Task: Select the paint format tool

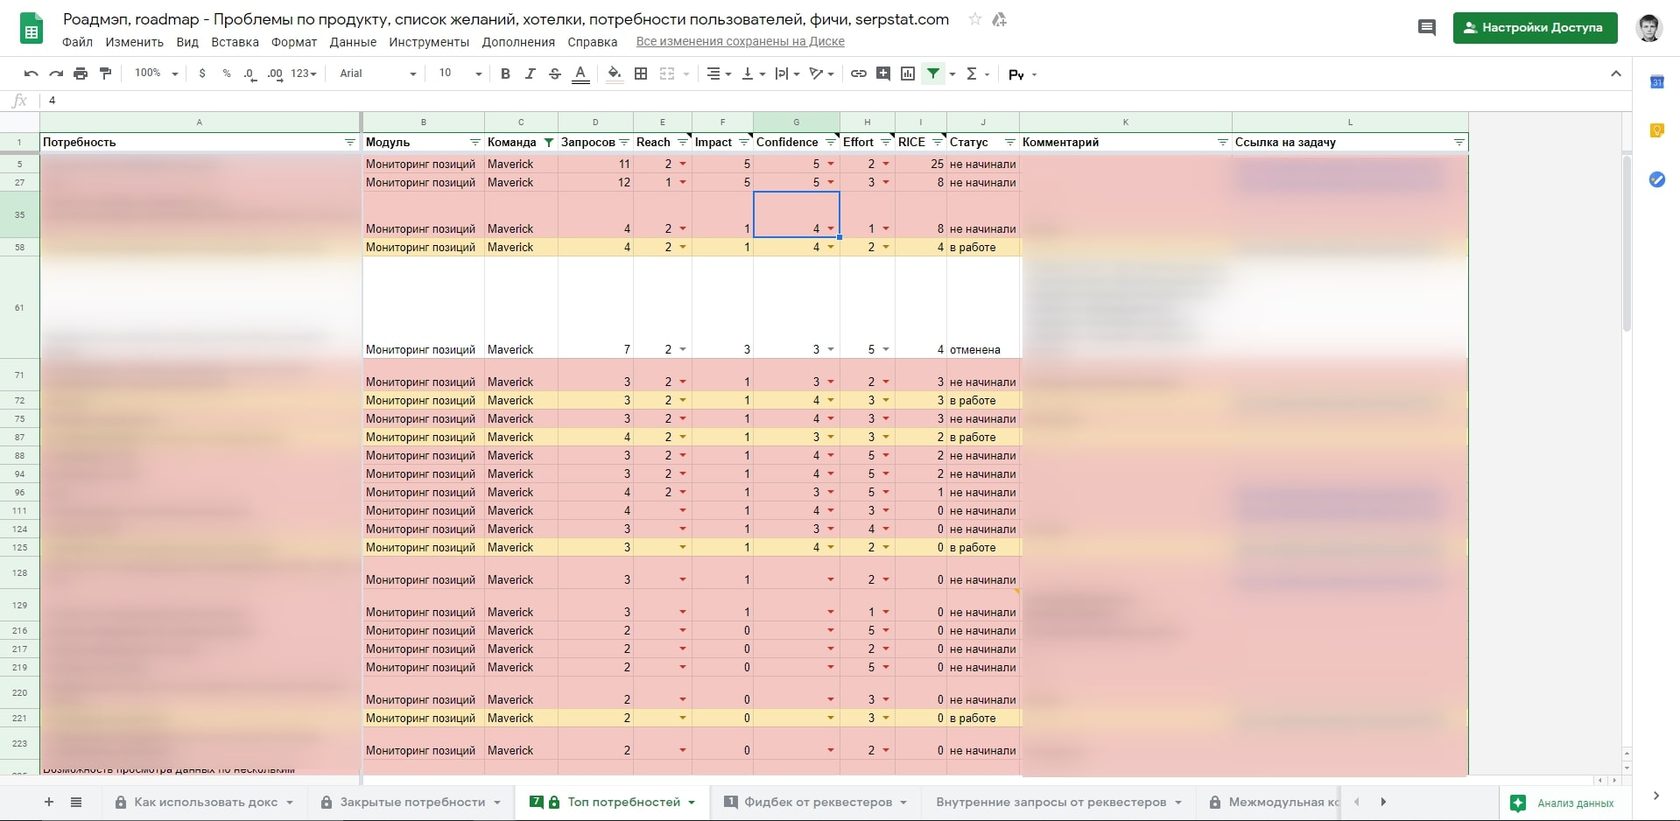Action: pos(105,74)
